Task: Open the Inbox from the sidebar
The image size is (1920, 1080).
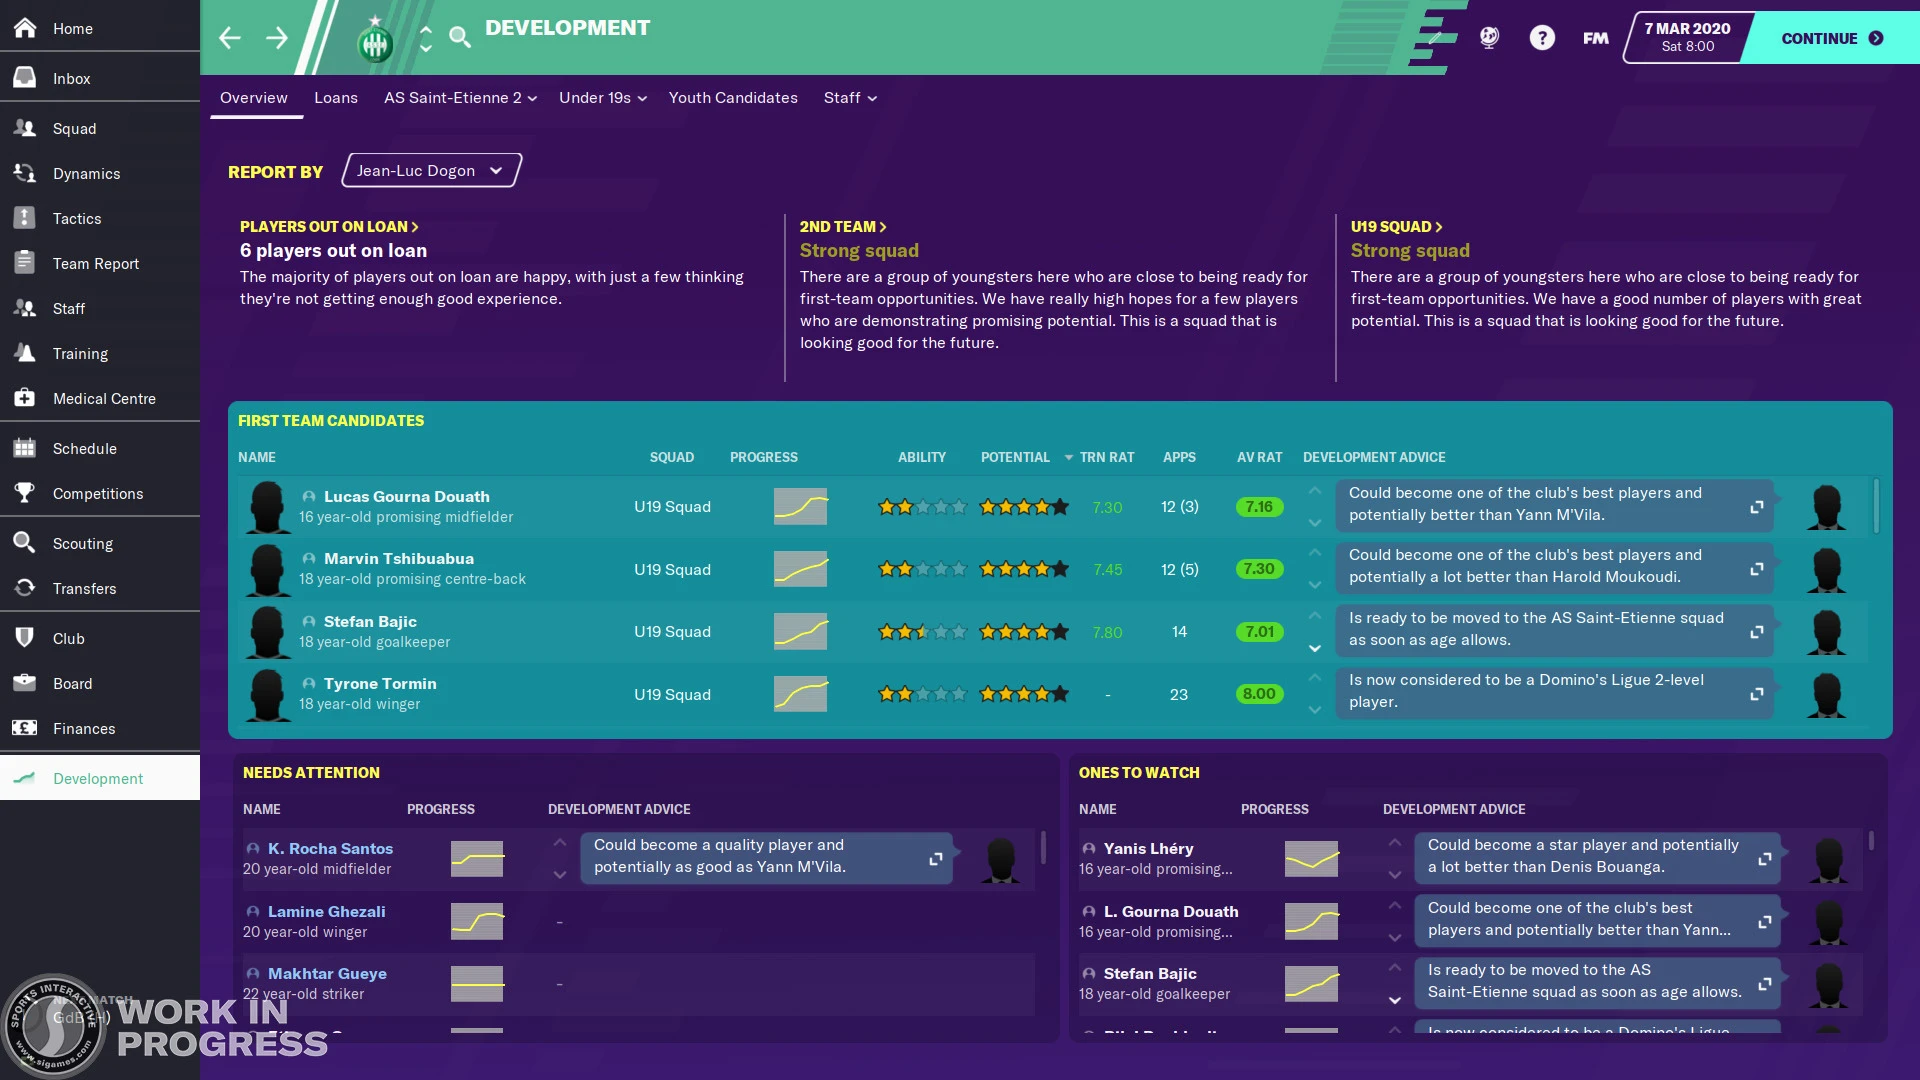Action: point(71,78)
